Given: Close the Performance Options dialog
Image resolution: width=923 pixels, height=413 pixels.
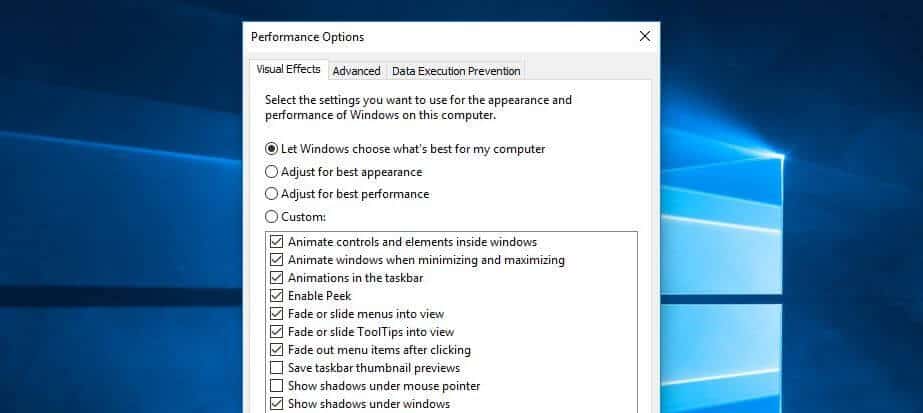Looking at the screenshot, I should (x=645, y=37).
